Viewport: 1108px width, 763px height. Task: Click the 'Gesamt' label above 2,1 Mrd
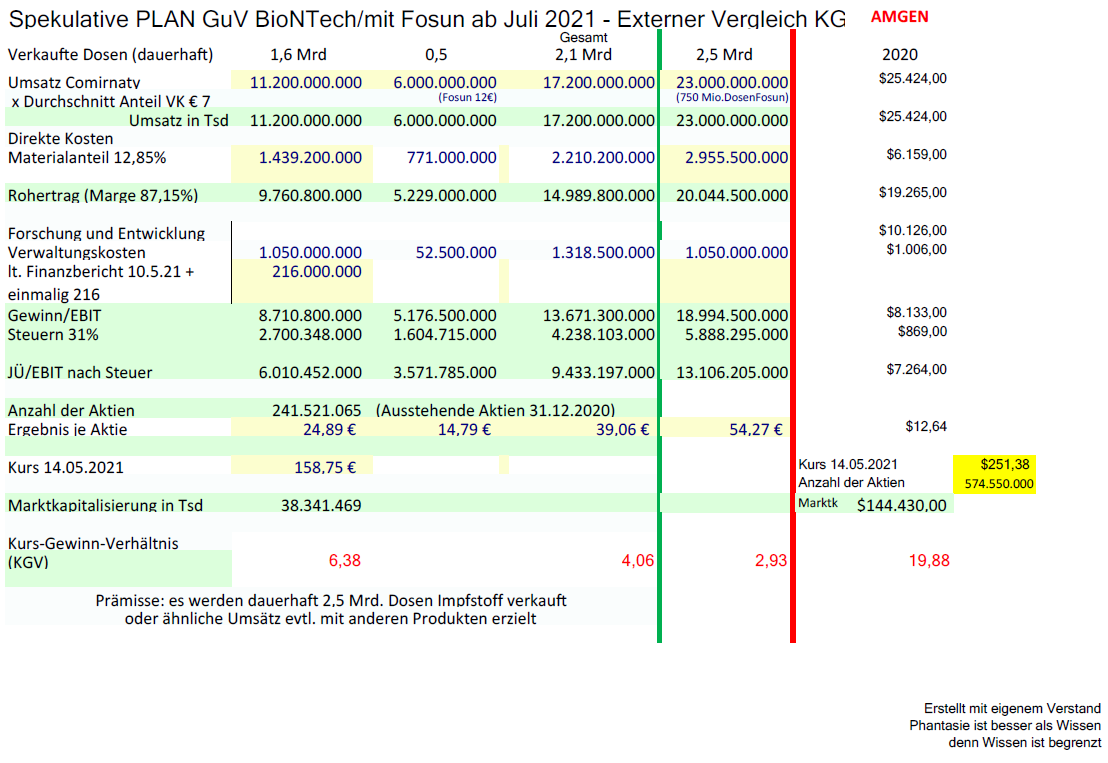coord(583,37)
